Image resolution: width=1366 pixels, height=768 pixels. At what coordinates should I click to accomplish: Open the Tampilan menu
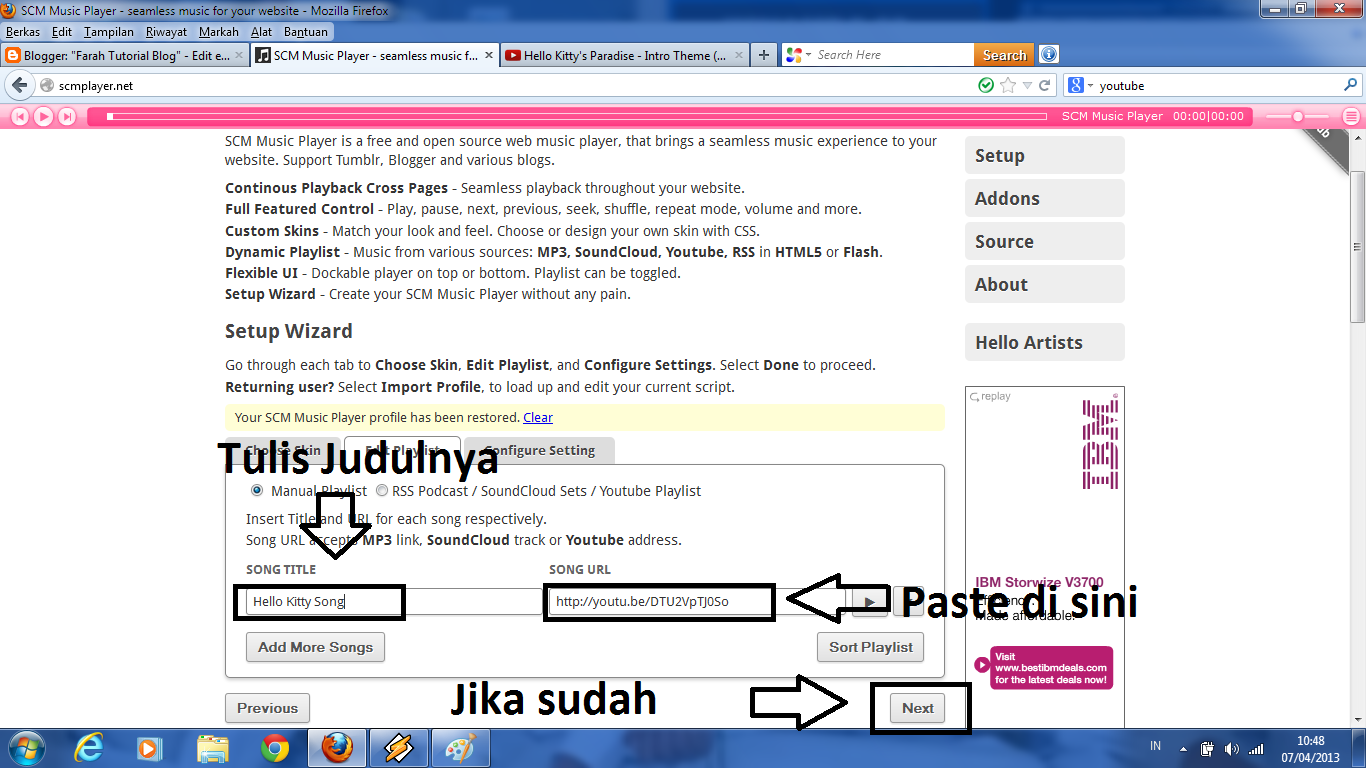pos(109,32)
